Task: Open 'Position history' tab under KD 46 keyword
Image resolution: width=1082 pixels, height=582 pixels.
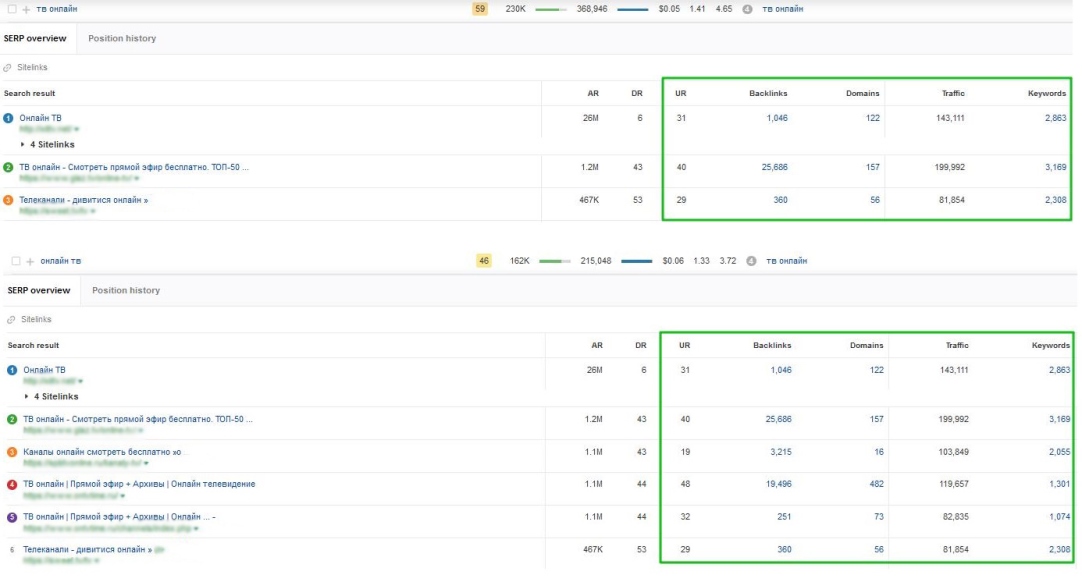Action: (x=126, y=291)
